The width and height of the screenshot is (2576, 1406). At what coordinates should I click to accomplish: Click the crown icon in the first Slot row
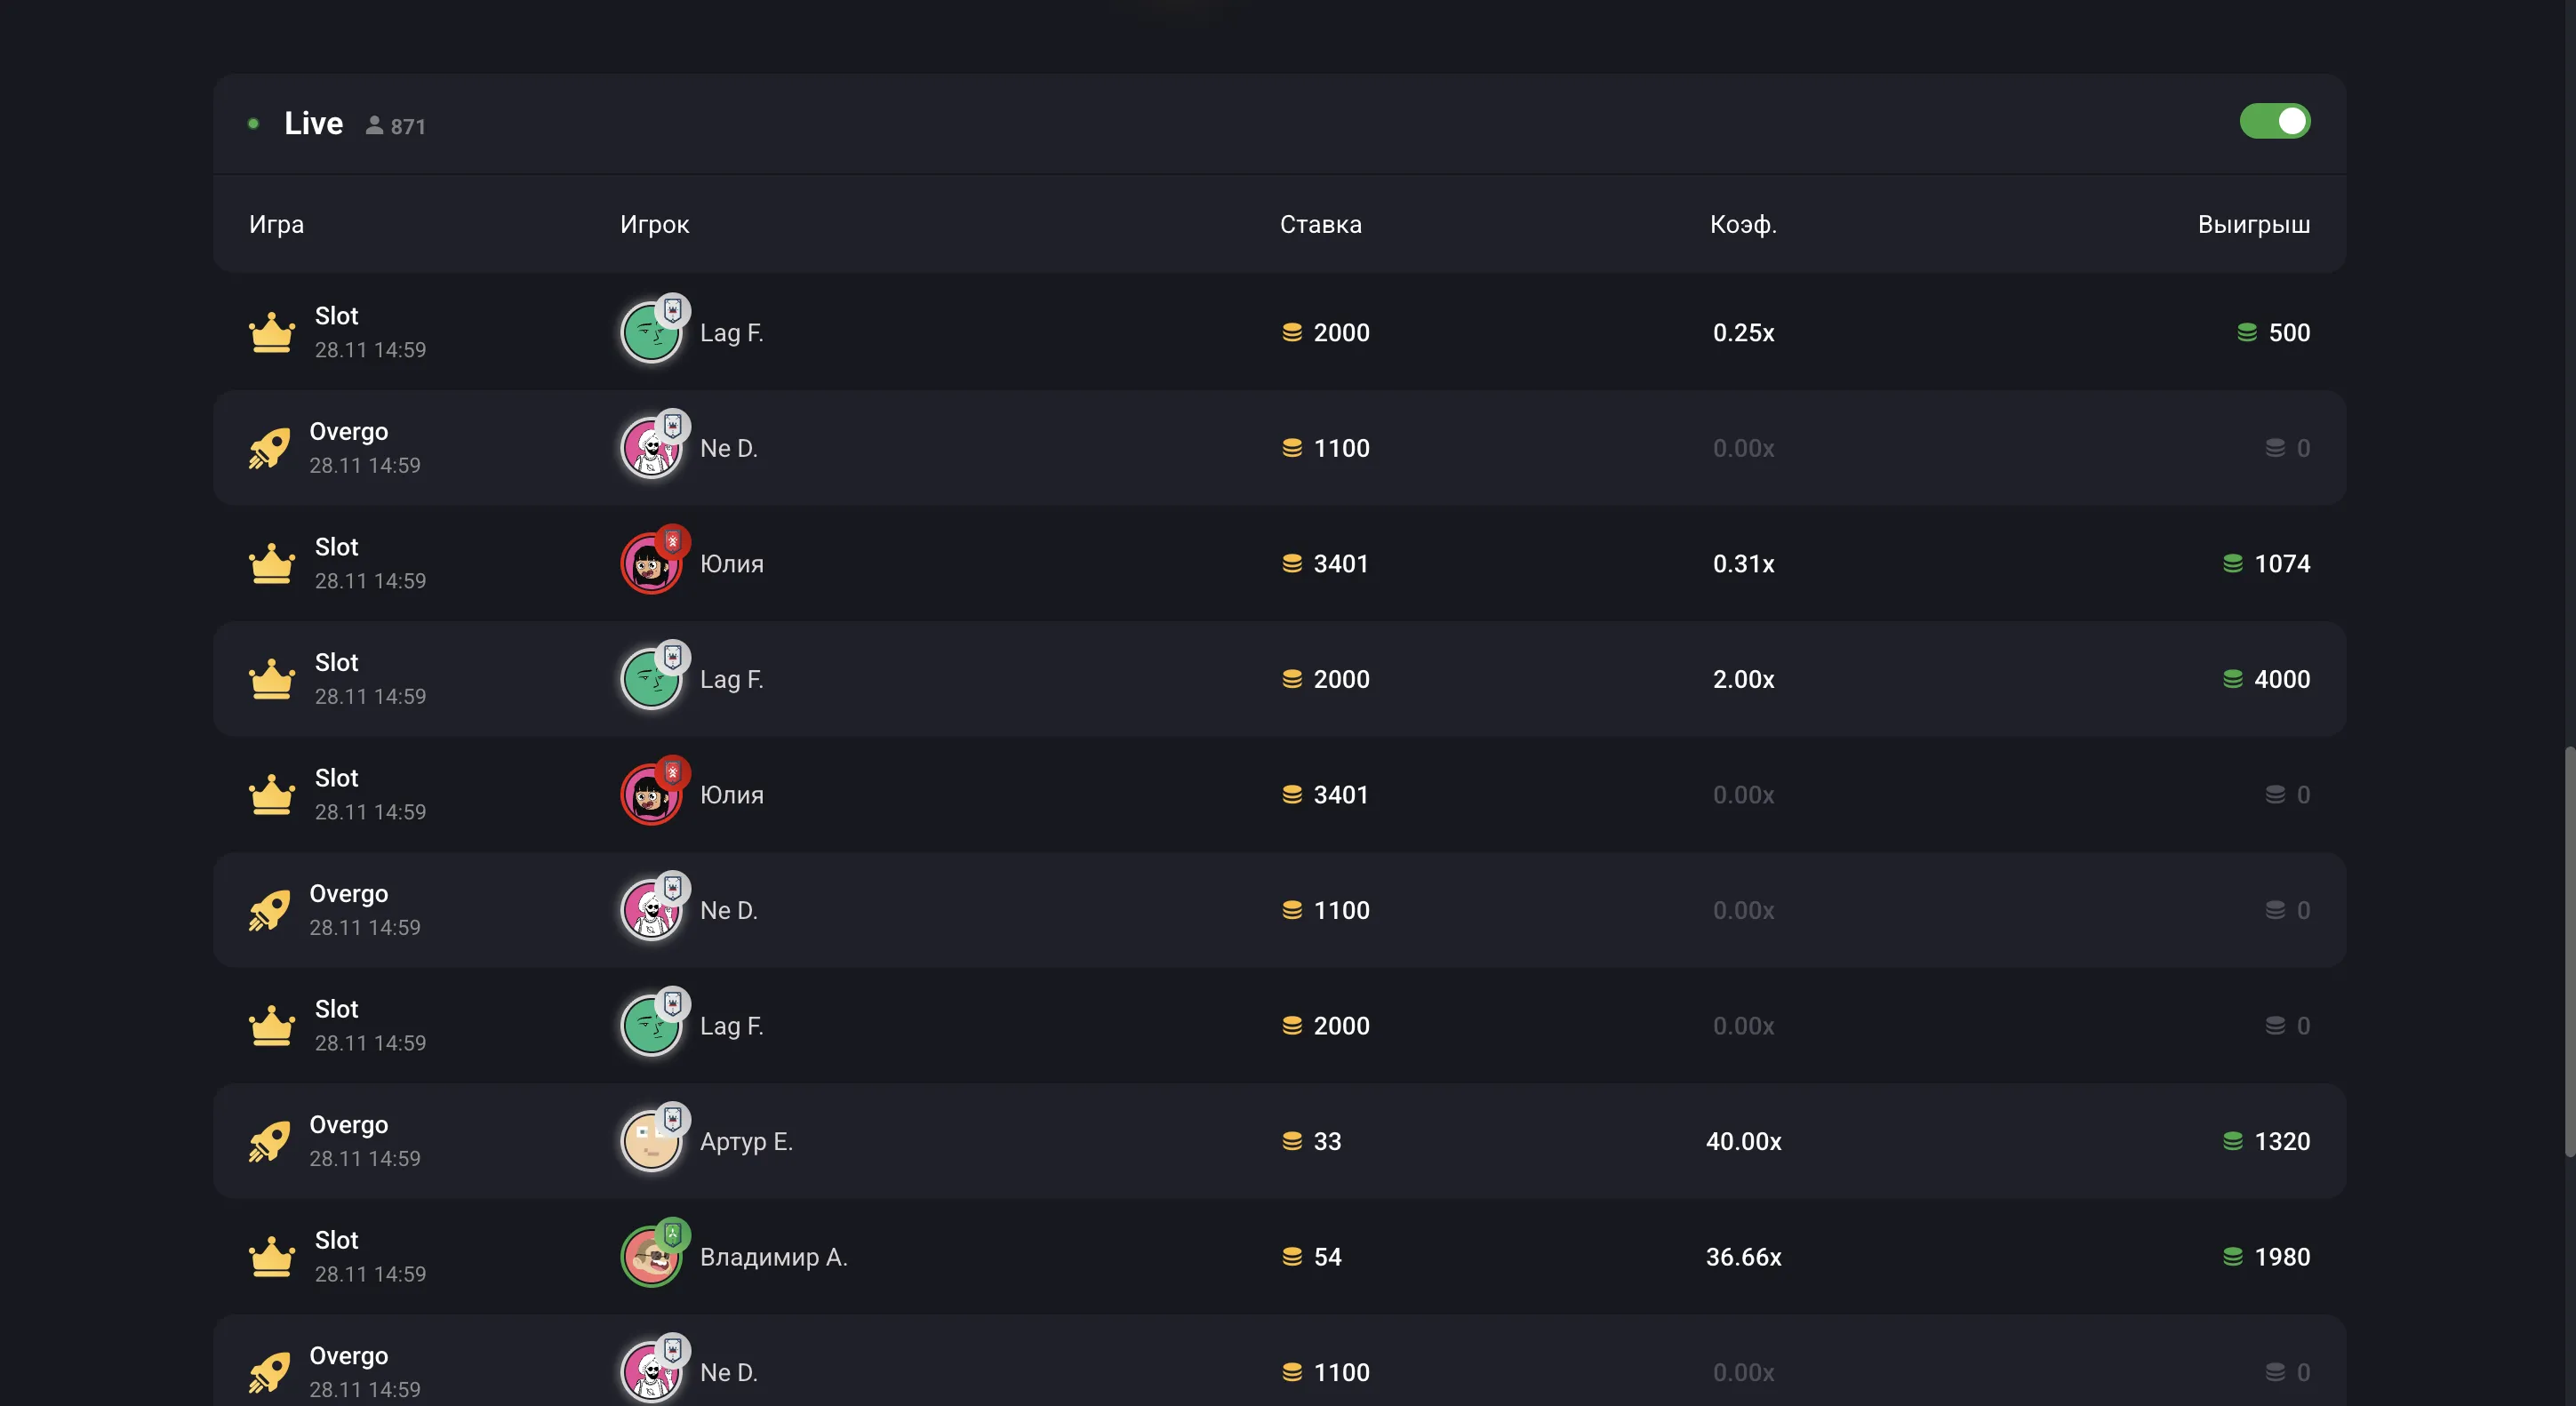click(271, 333)
